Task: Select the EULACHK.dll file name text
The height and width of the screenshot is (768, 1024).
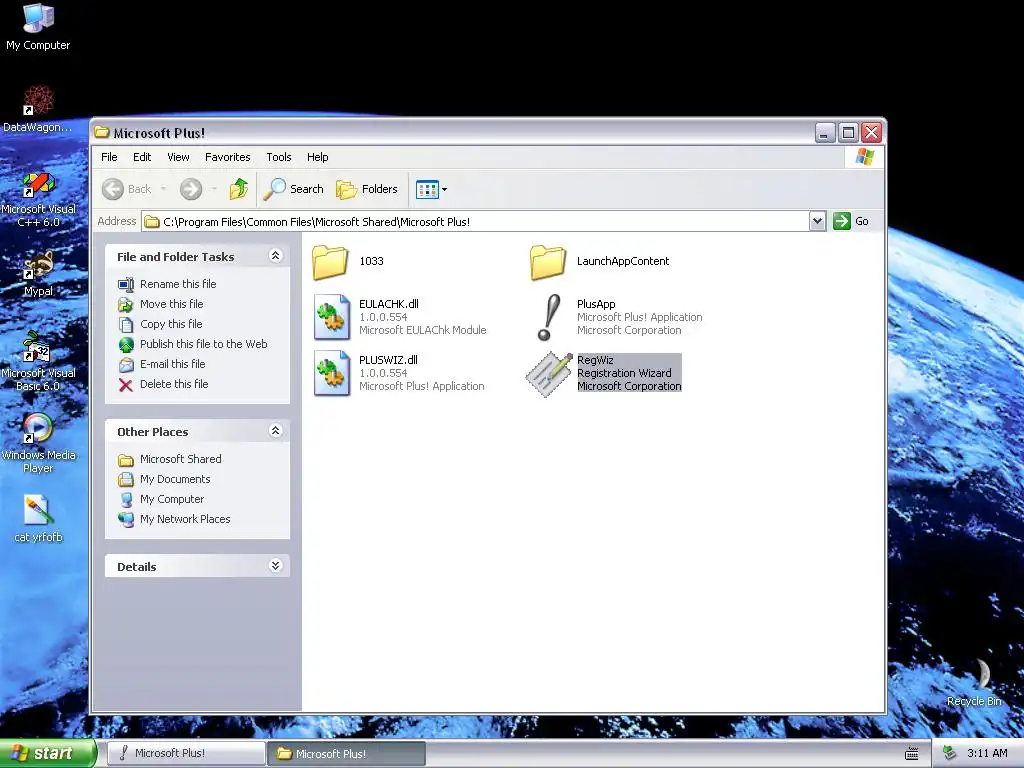Action: click(389, 304)
